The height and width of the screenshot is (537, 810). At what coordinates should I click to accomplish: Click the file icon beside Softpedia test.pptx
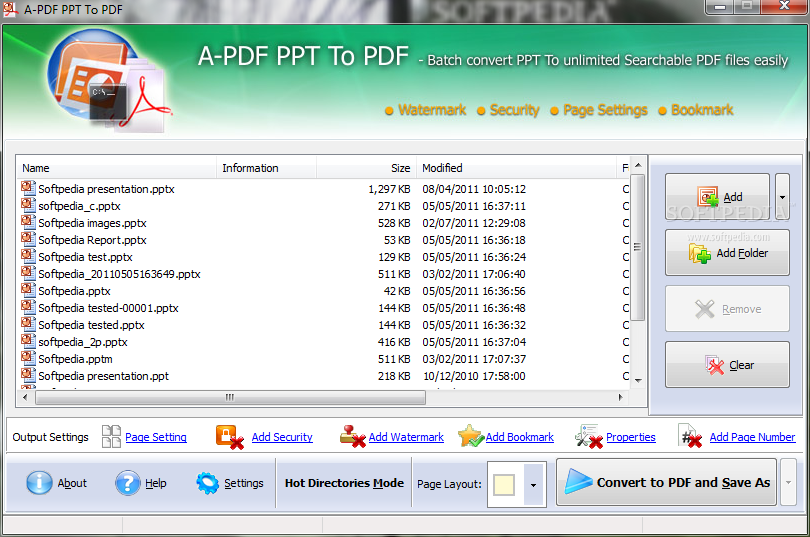[28, 256]
